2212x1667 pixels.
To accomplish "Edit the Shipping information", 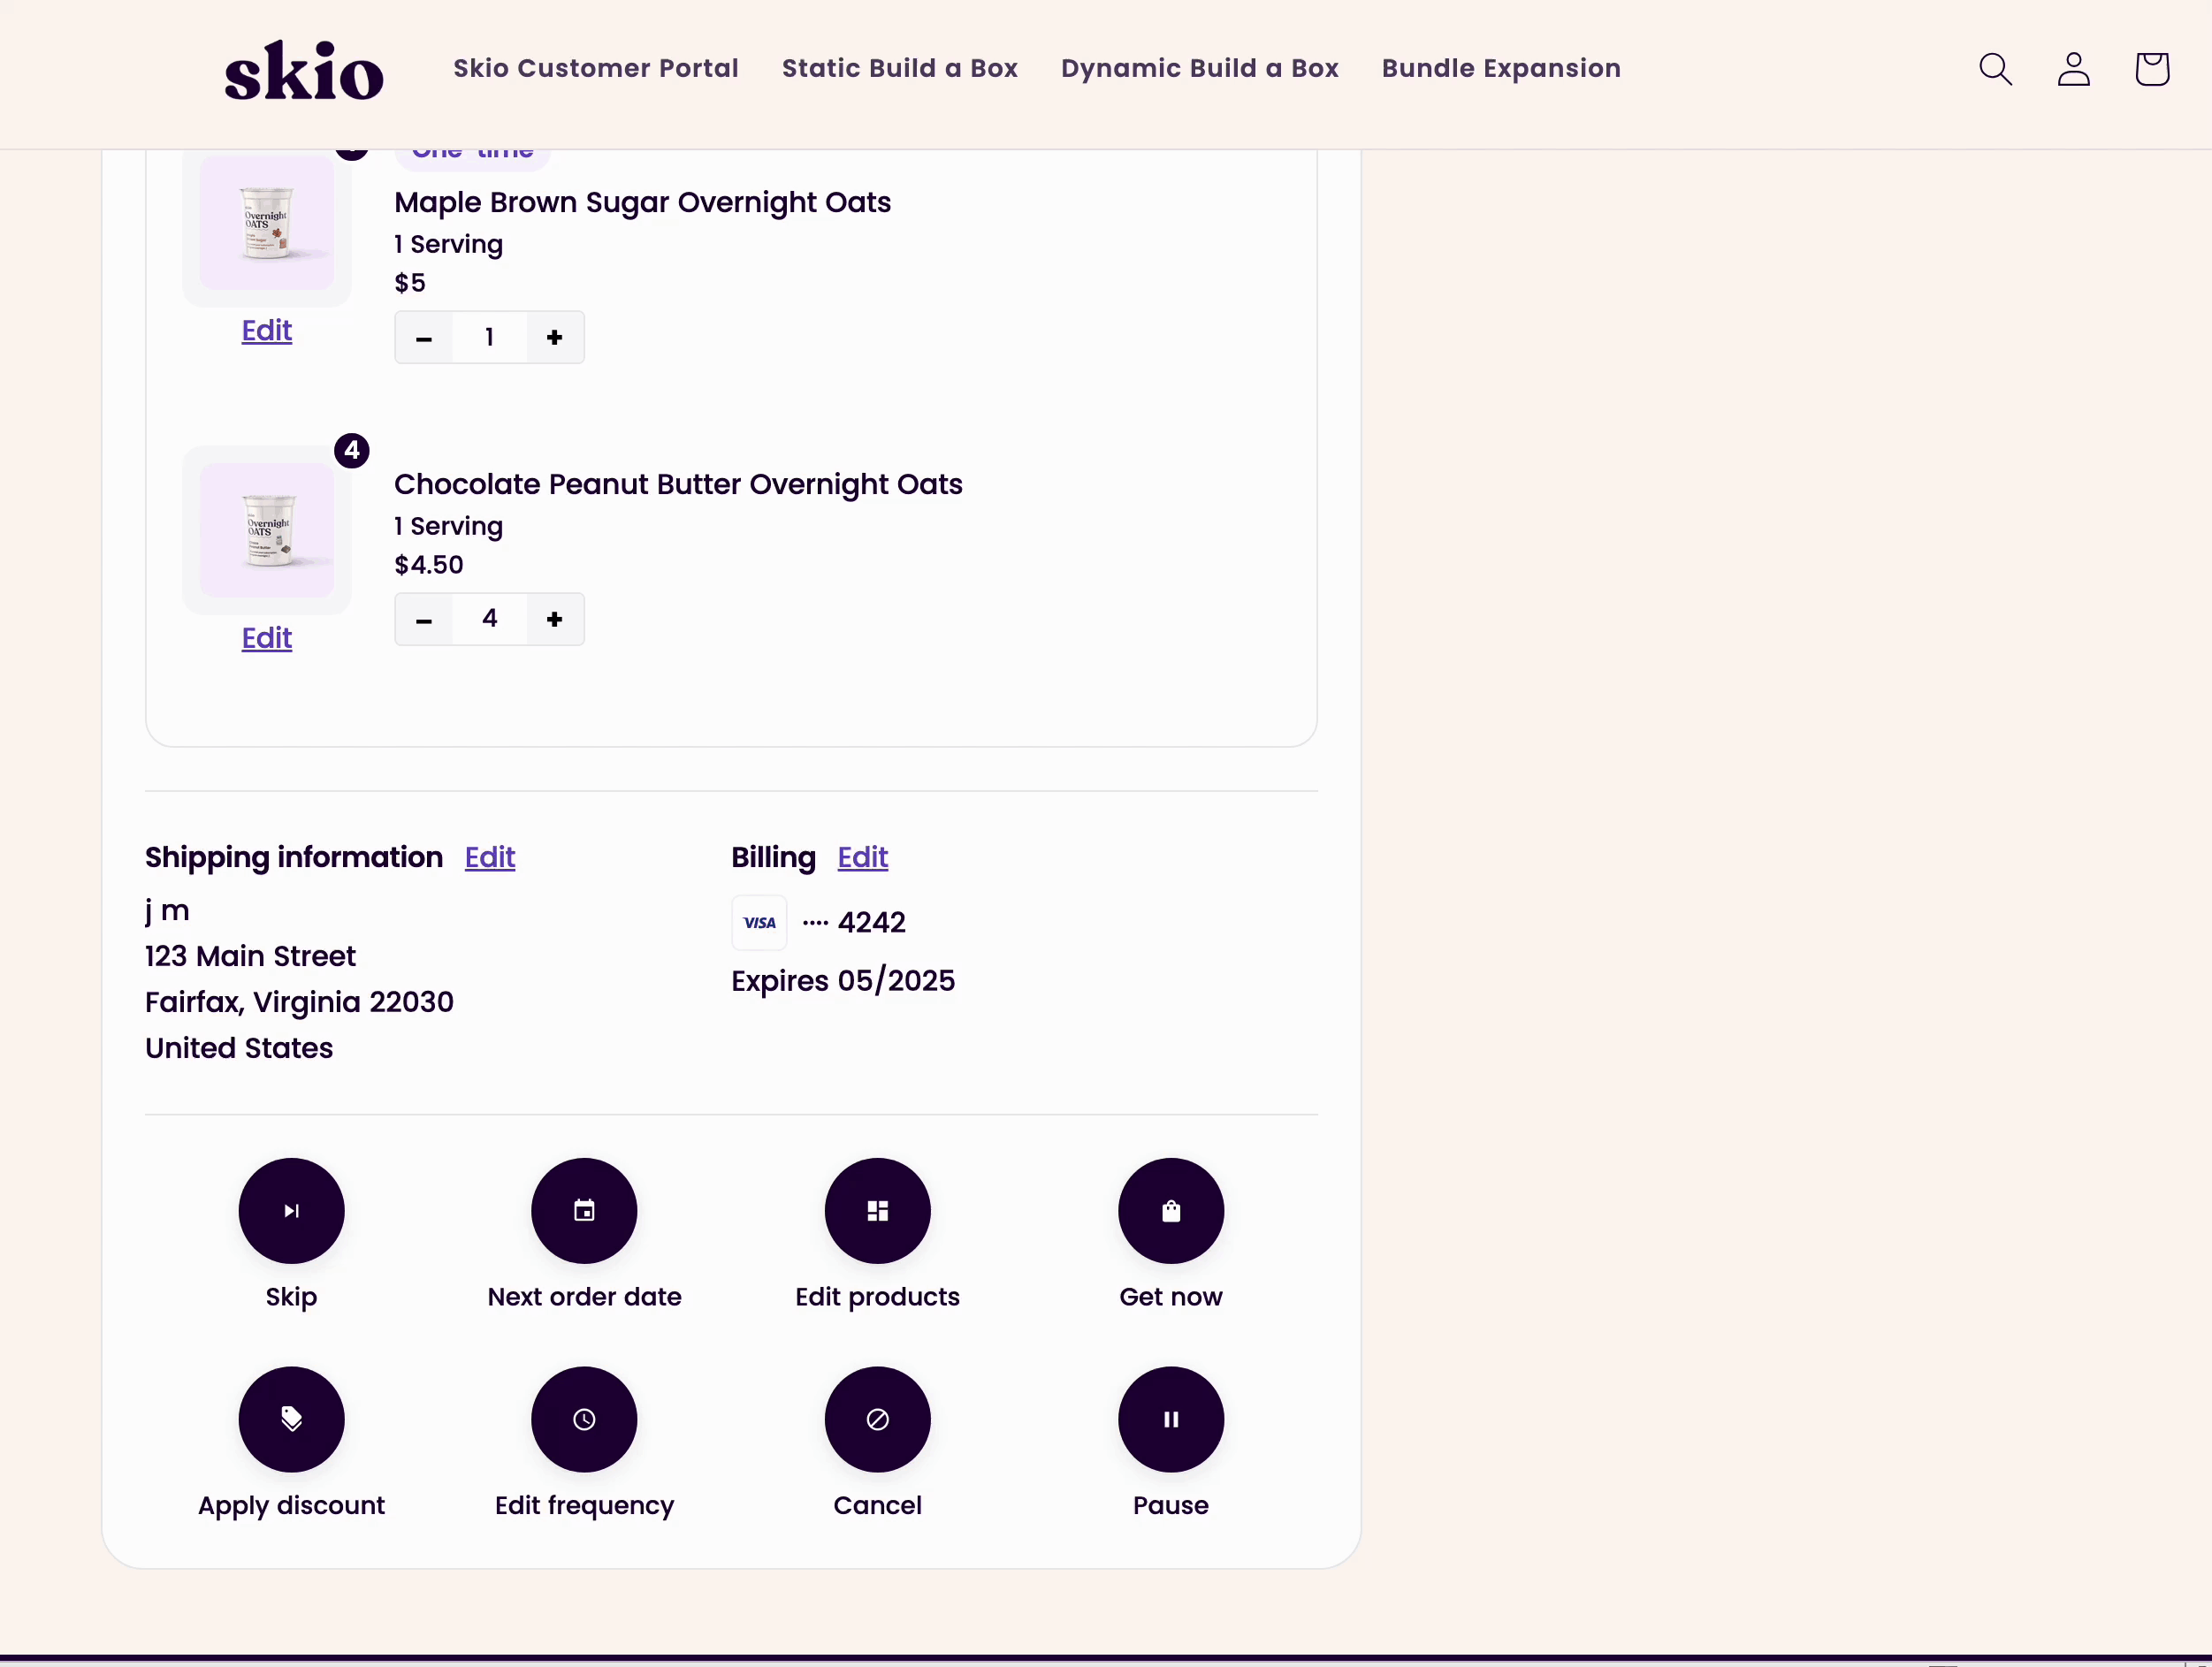I will click(490, 857).
